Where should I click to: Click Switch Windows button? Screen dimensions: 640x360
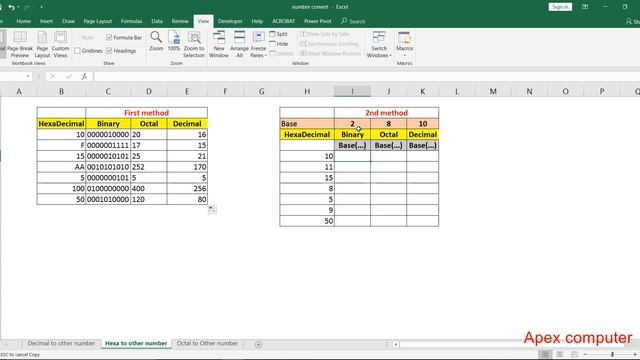click(379, 44)
